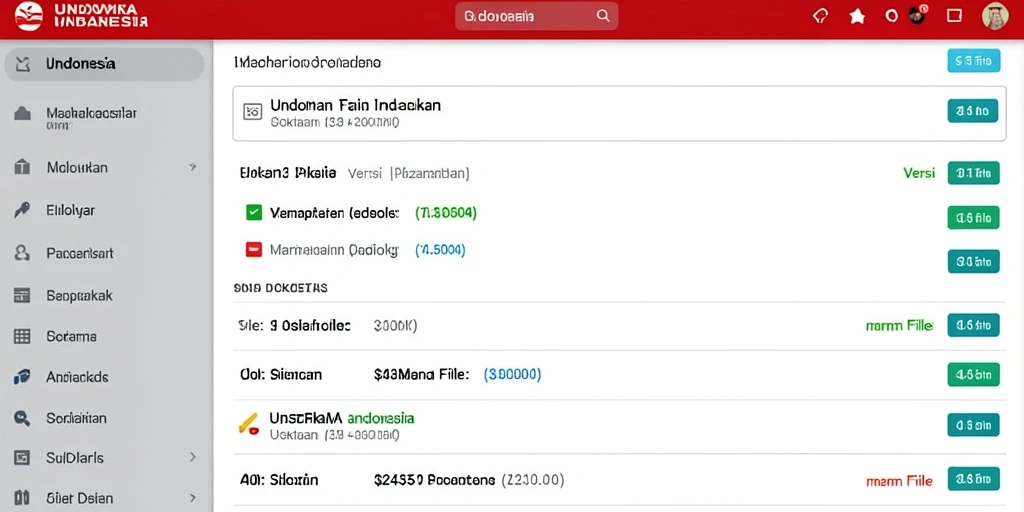The image size is (1024, 512).
Task: Expand the SulDlarls sidebar chevron
Action: pos(193,457)
